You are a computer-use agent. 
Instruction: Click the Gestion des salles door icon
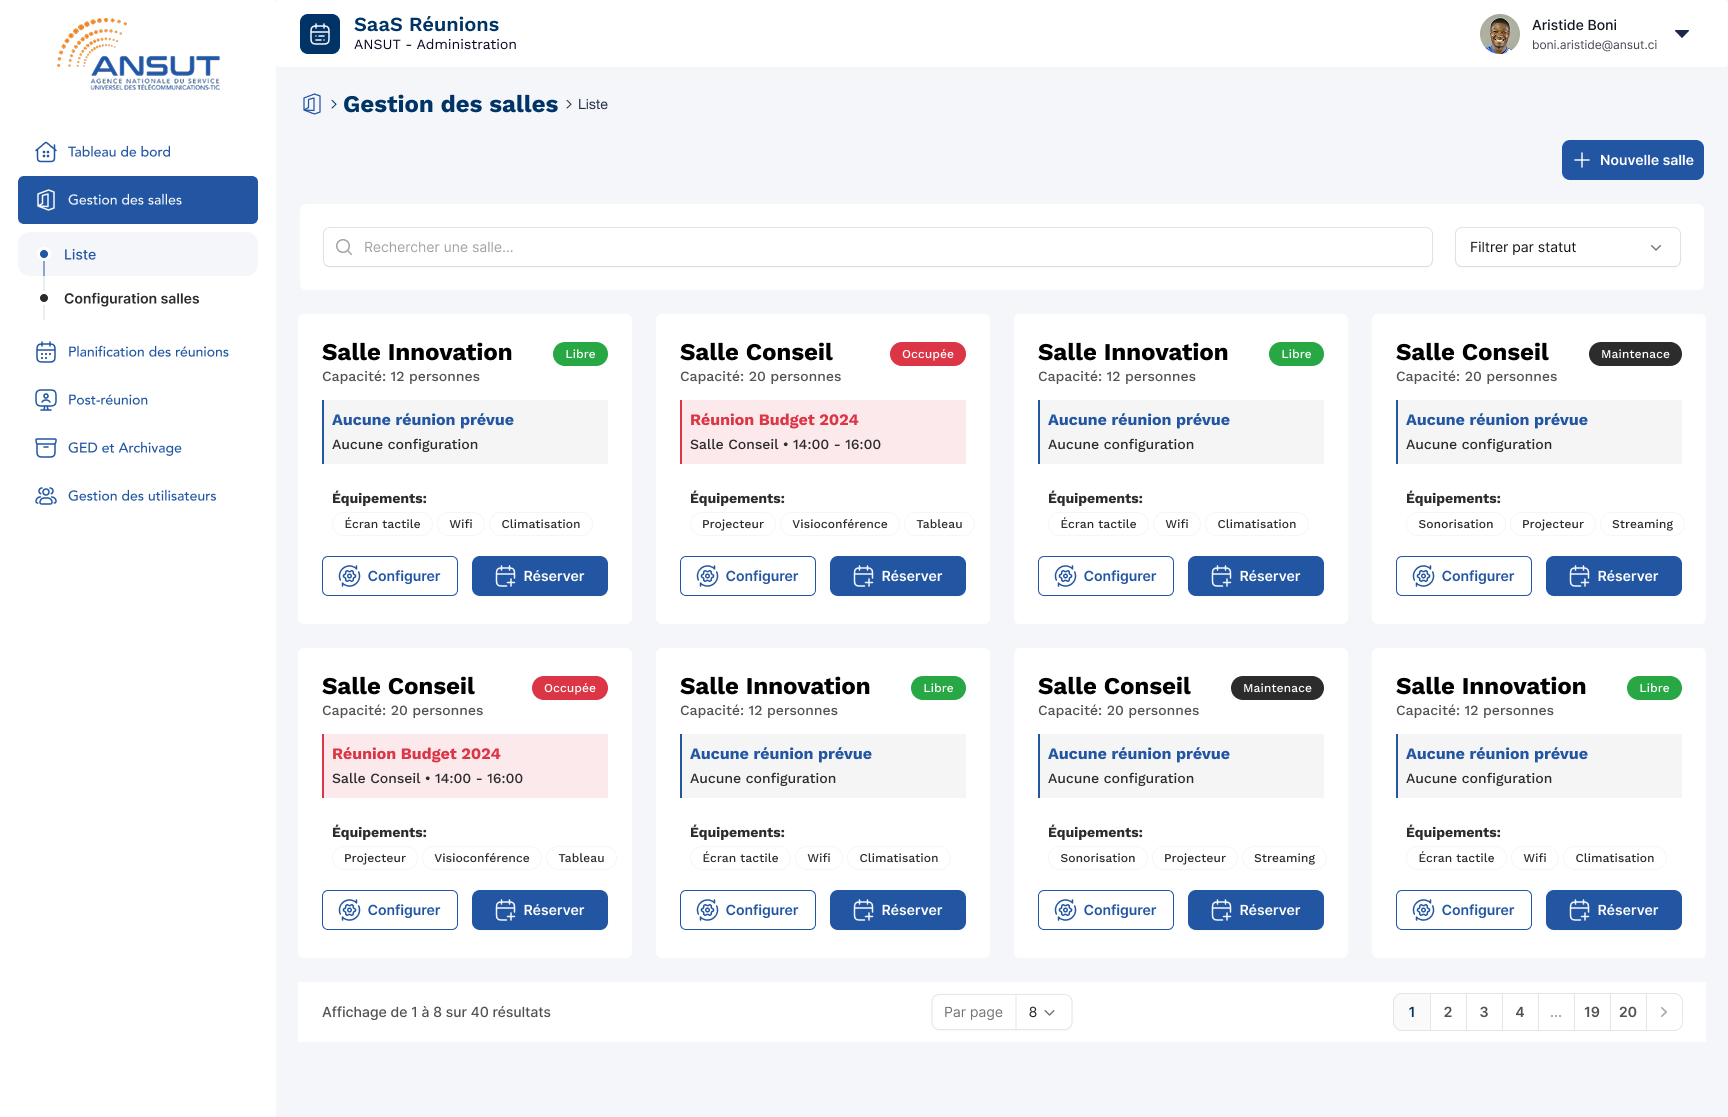point(46,200)
